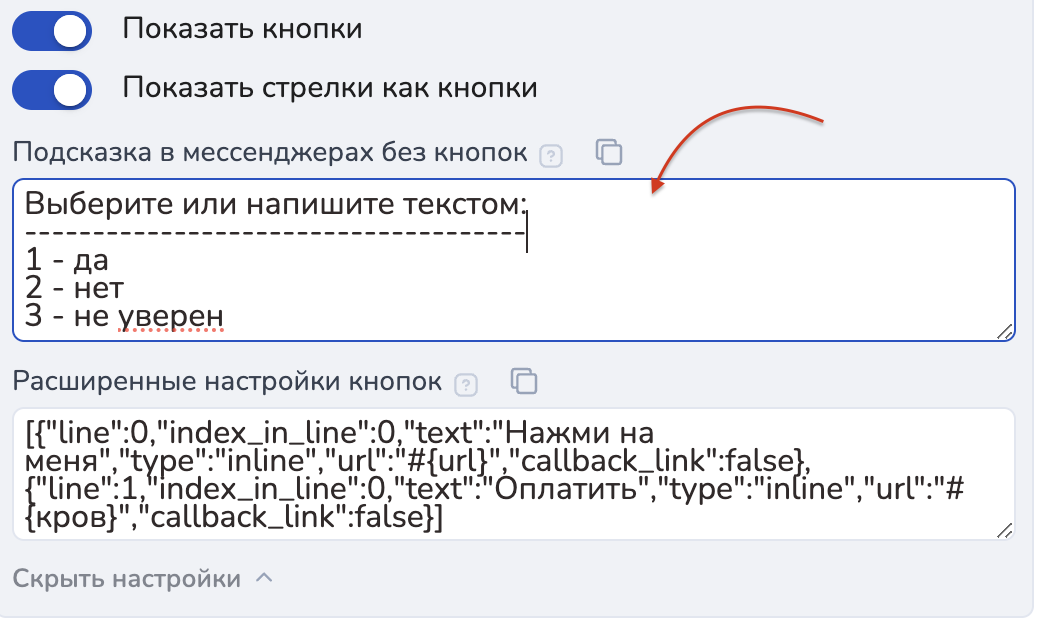Toggle the 'Показать кнопки' switch
This screenshot has width=1048, height=628.
coord(52,30)
